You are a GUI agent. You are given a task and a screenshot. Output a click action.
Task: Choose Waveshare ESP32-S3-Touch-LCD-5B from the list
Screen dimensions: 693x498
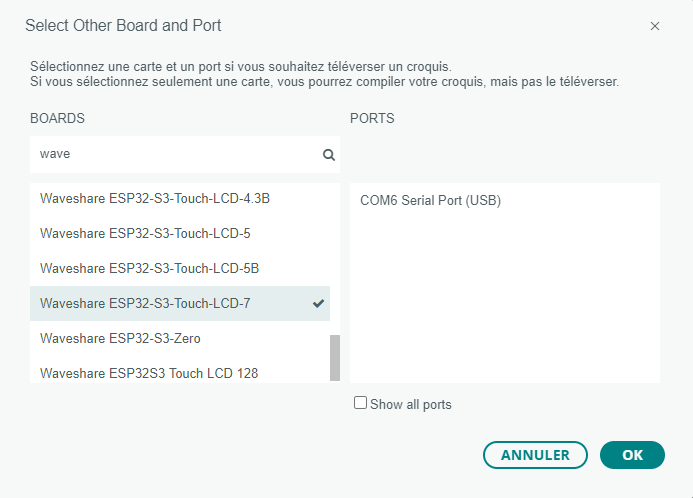pyautogui.click(x=180, y=268)
